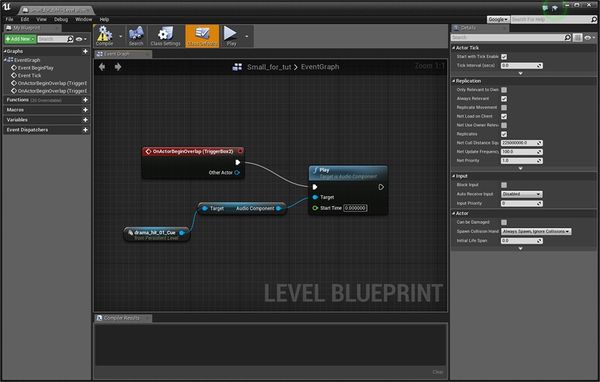
Task: Open the Window menu
Action: coord(83,19)
